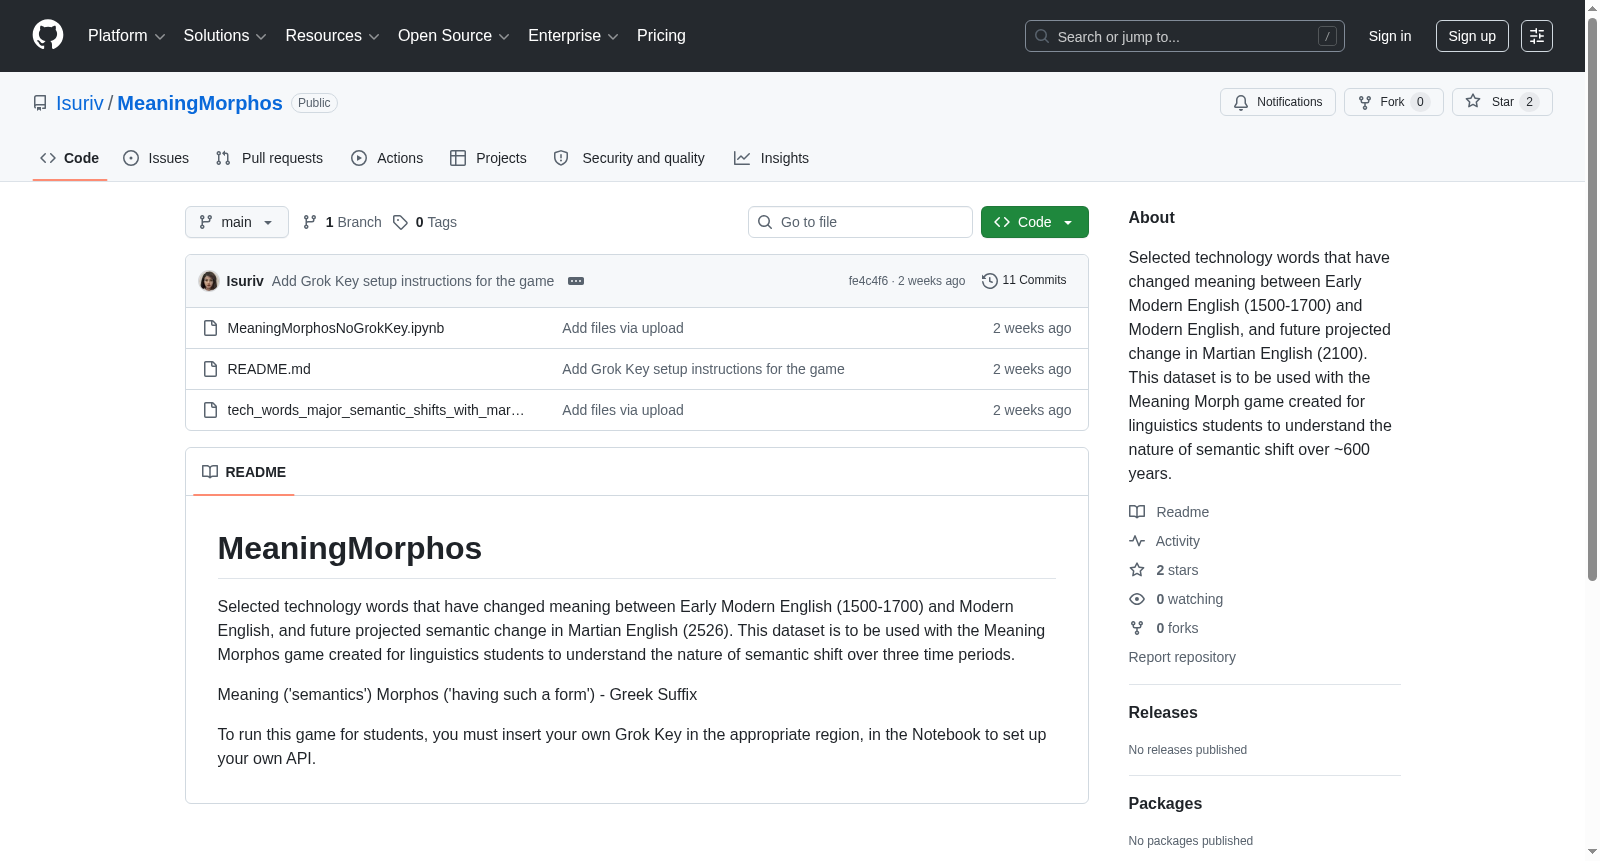Open the README.md file
1600x861 pixels.
[x=269, y=369]
